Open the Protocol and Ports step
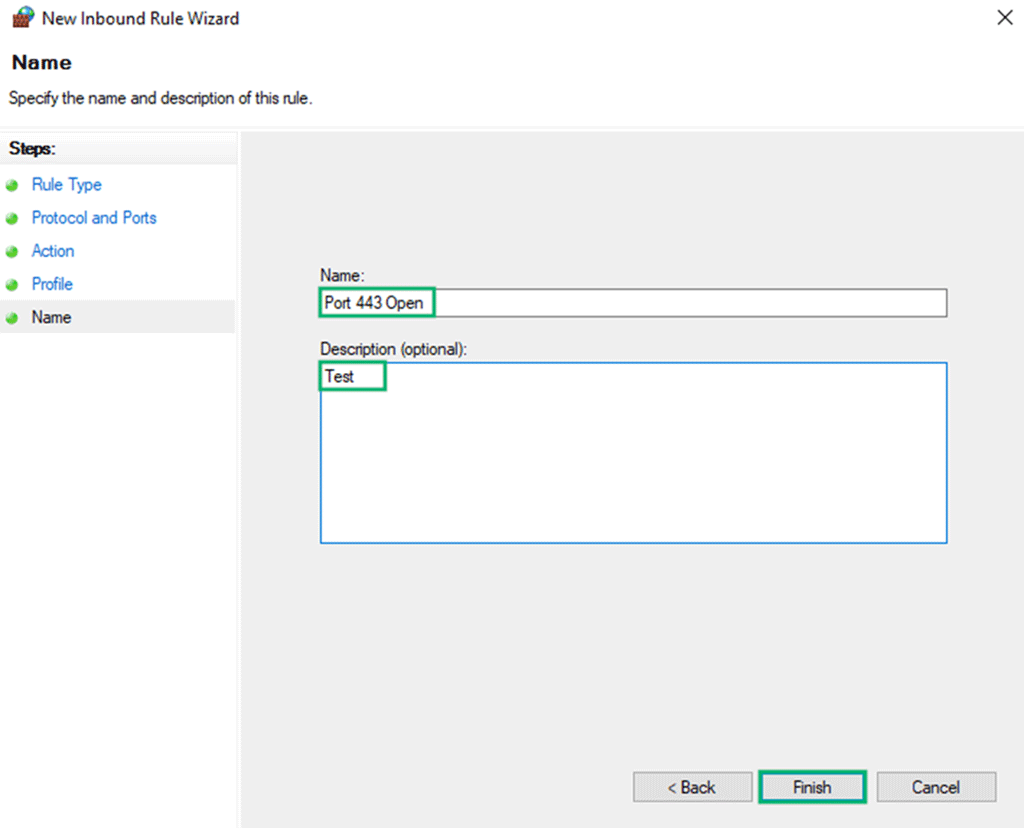The image size is (1024, 828). [94, 218]
